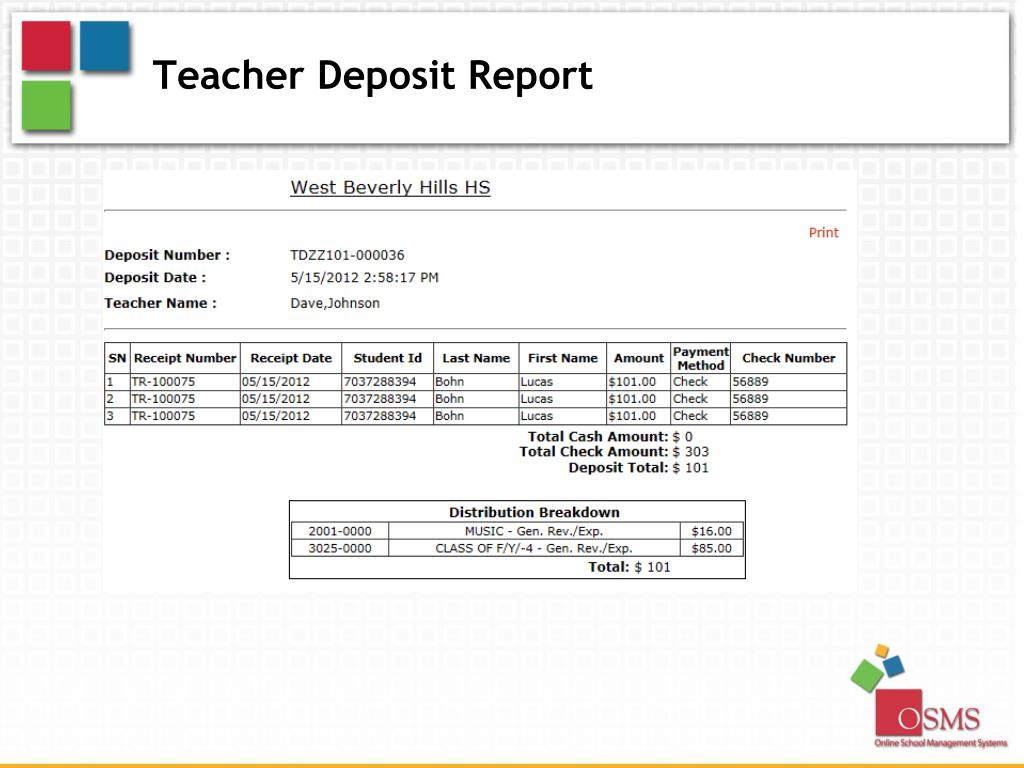
Task: Click the Last Name column header
Action: tap(476, 358)
